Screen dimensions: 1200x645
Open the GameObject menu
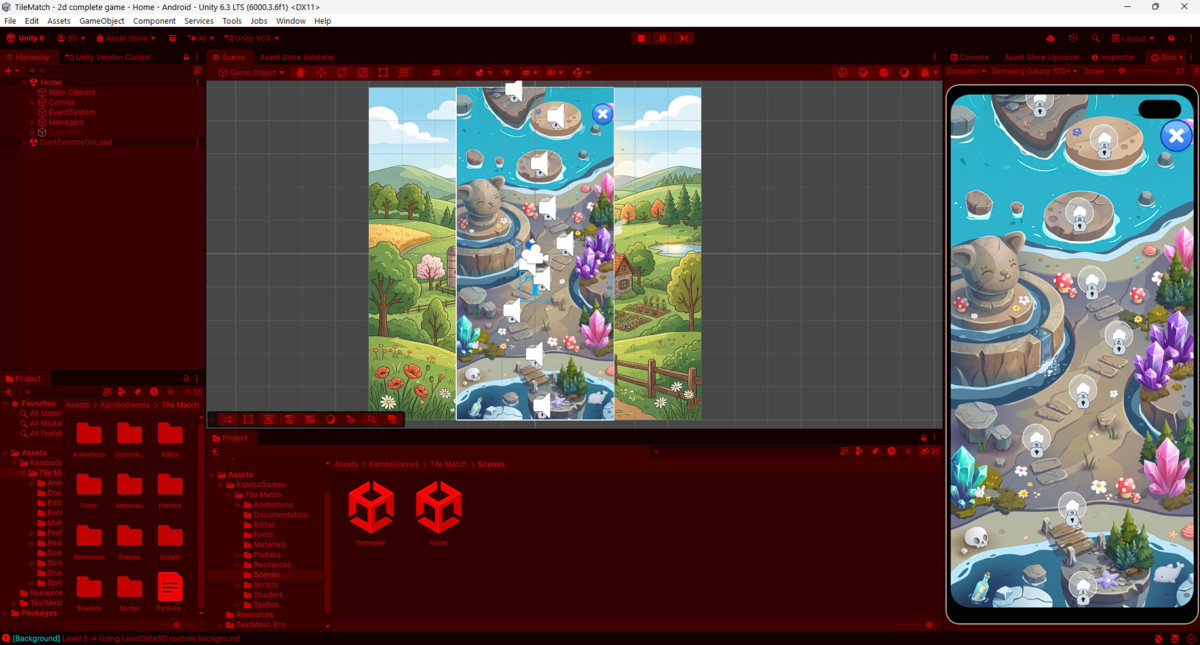(102, 21)
